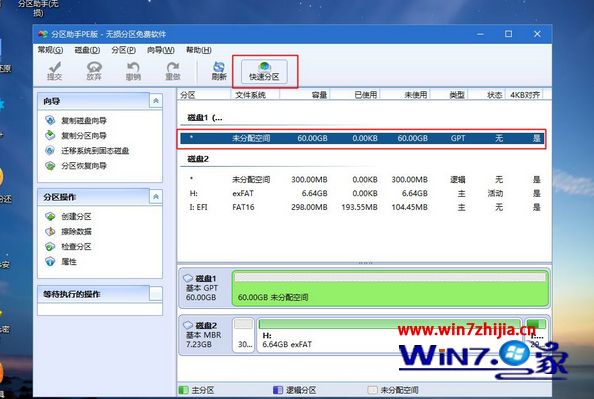
Task: Open the 帮助(H) menu
Action: (199, 50)
